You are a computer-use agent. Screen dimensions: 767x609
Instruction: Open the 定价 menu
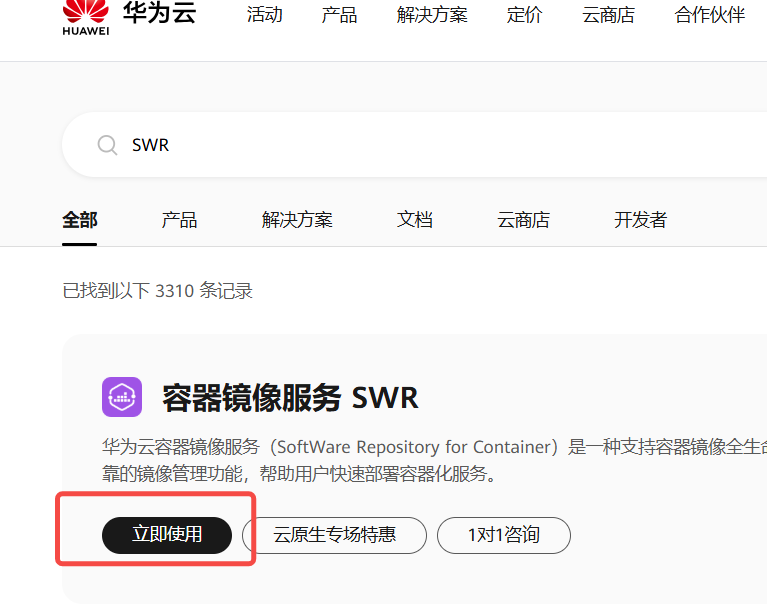(524, 15)
